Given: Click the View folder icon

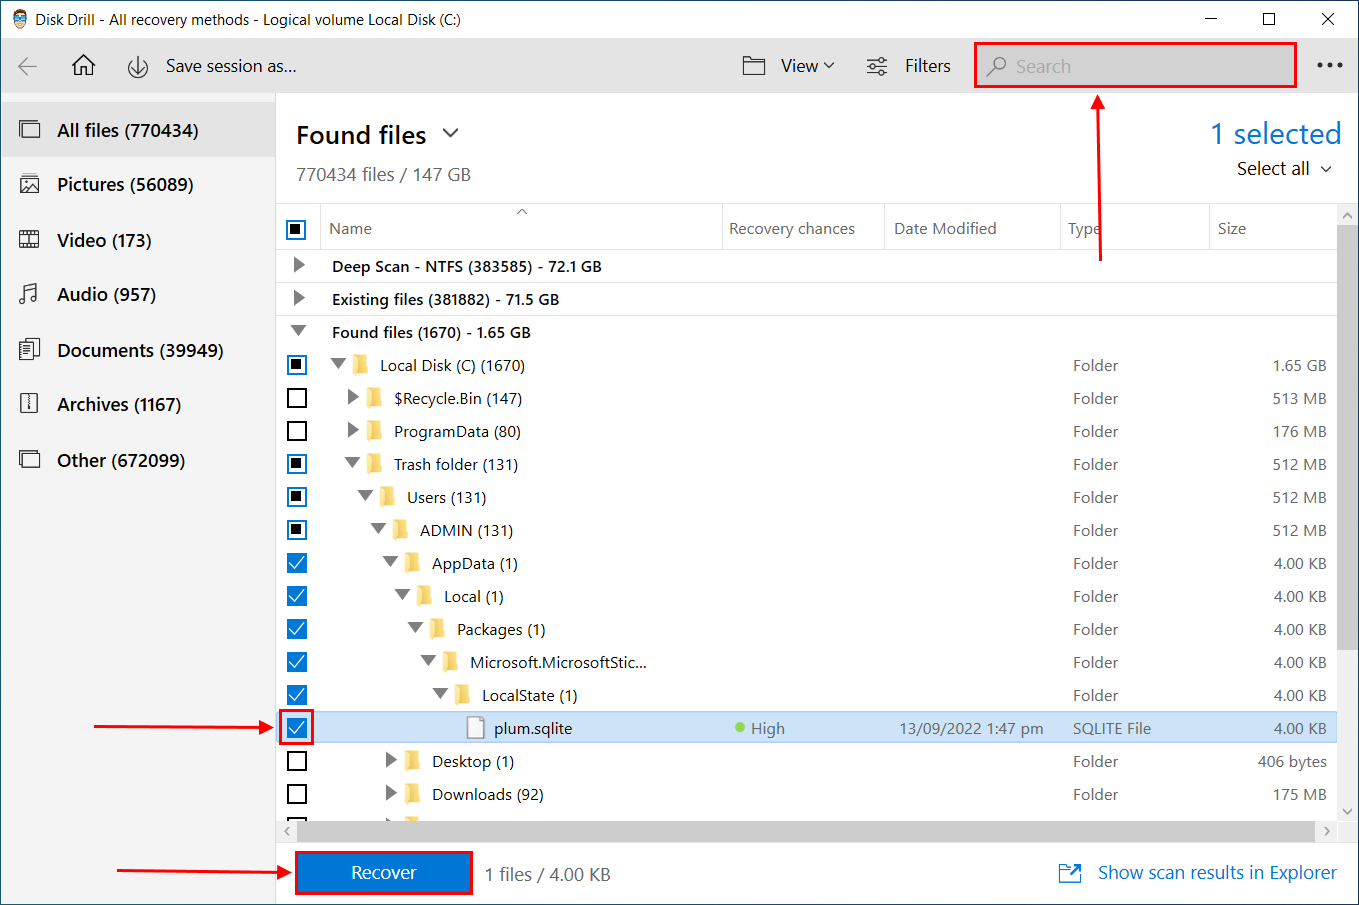Looking at the screenshot, I should 754,66.
